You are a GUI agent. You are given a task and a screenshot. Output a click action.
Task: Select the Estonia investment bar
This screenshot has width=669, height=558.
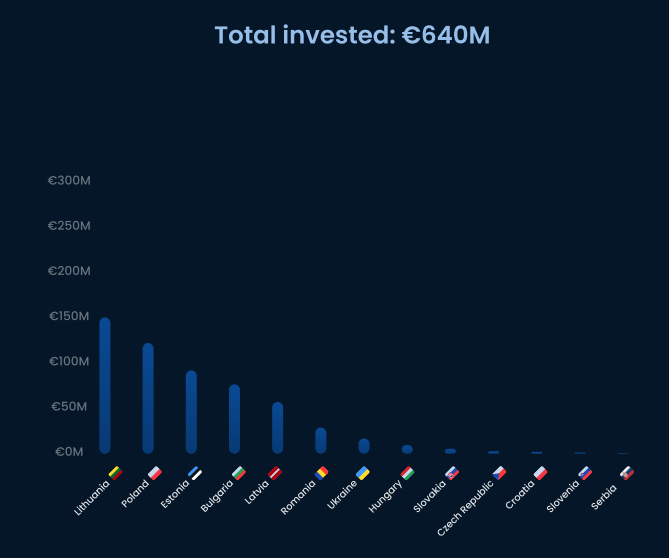[x=191, y=412]
